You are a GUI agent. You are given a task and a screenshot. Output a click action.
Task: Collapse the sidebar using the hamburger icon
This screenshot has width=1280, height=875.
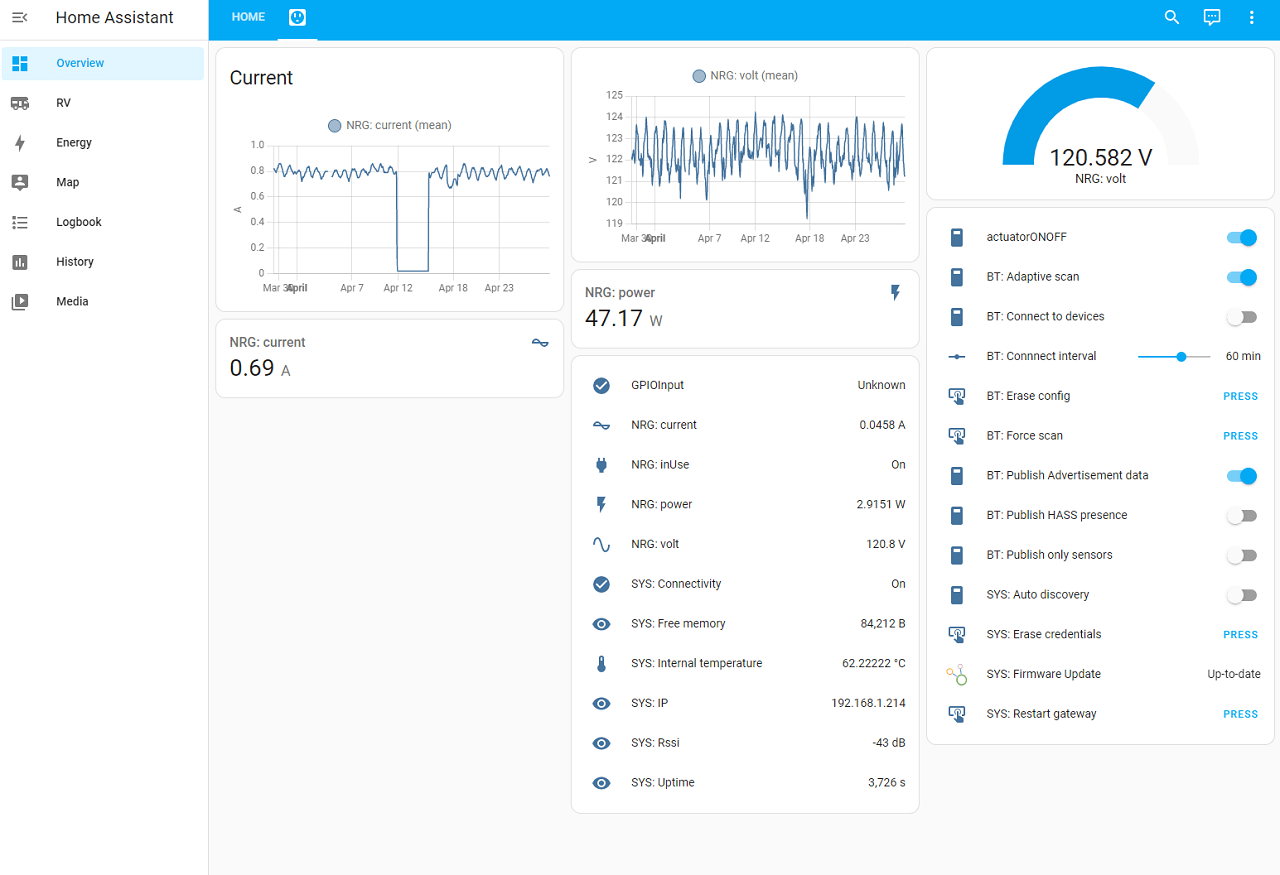(20, 18)
